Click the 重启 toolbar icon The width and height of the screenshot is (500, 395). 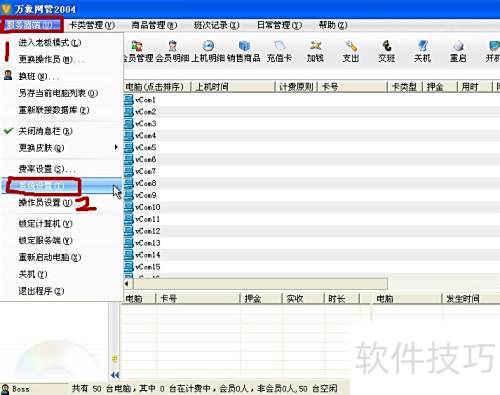tap(458, 51)
